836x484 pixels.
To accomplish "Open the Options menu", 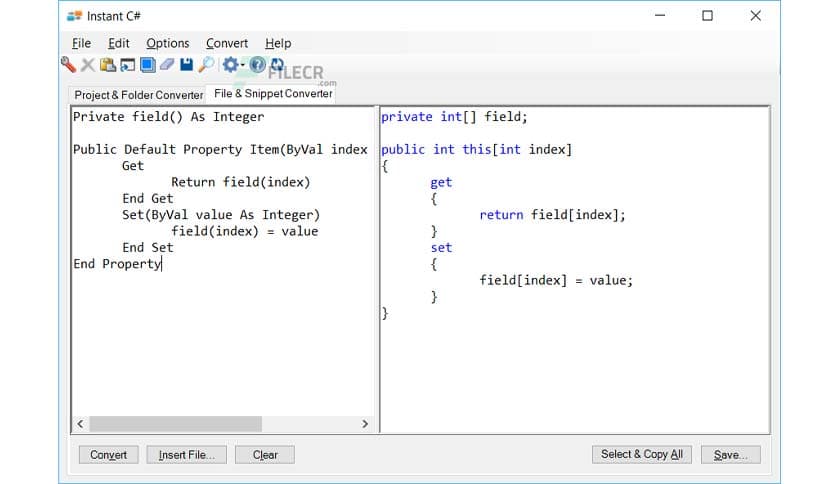I will tap(167, 43).
